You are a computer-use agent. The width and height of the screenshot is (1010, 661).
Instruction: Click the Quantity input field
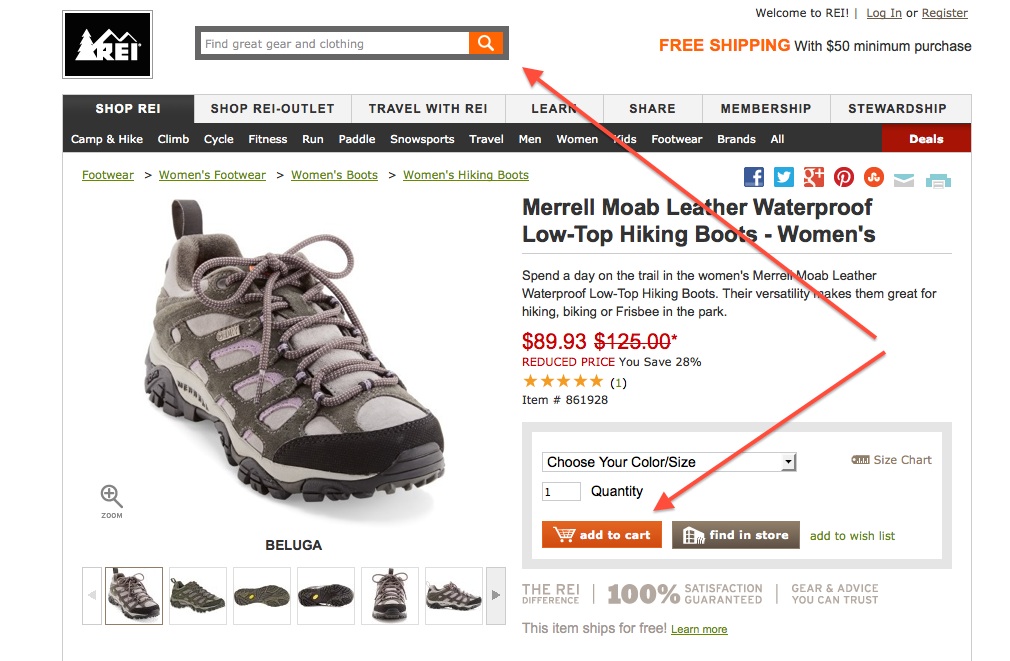point(561,491)
